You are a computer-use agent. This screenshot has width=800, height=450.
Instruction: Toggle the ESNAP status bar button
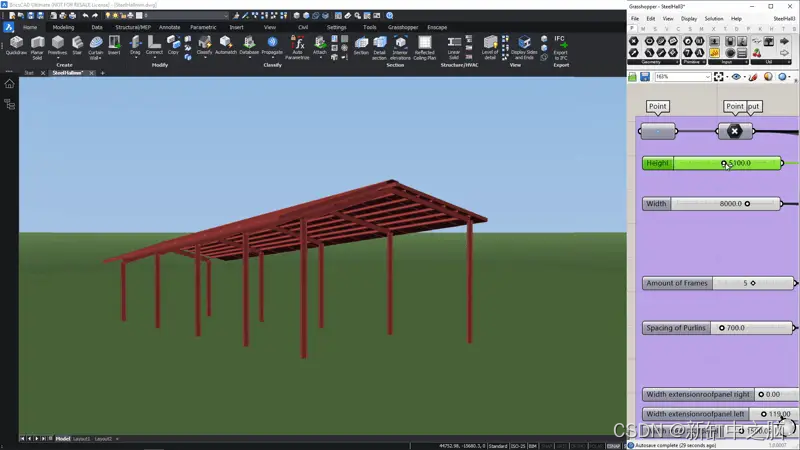[x=613, y=446]
